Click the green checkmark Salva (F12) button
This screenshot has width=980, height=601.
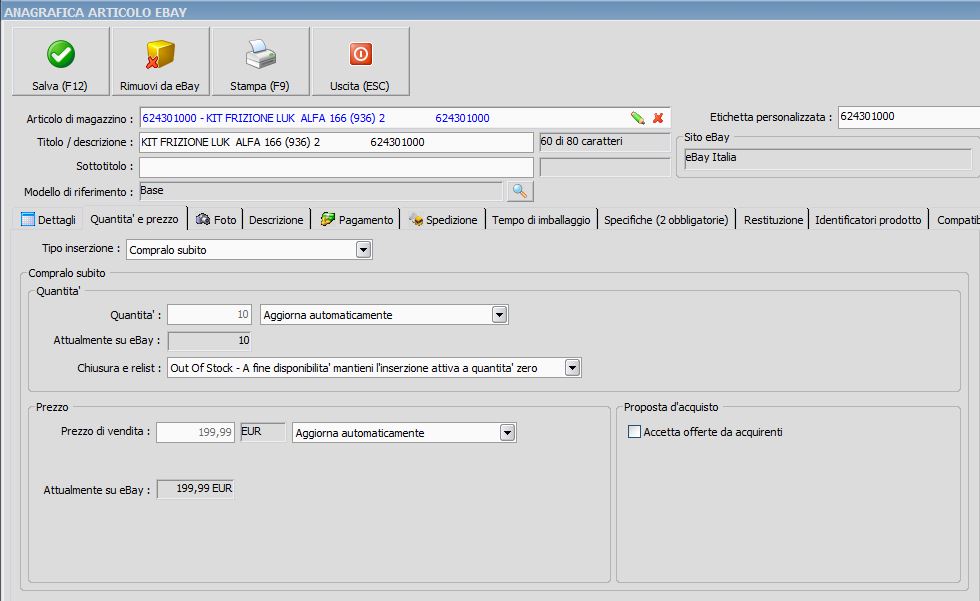pos(61,61)
